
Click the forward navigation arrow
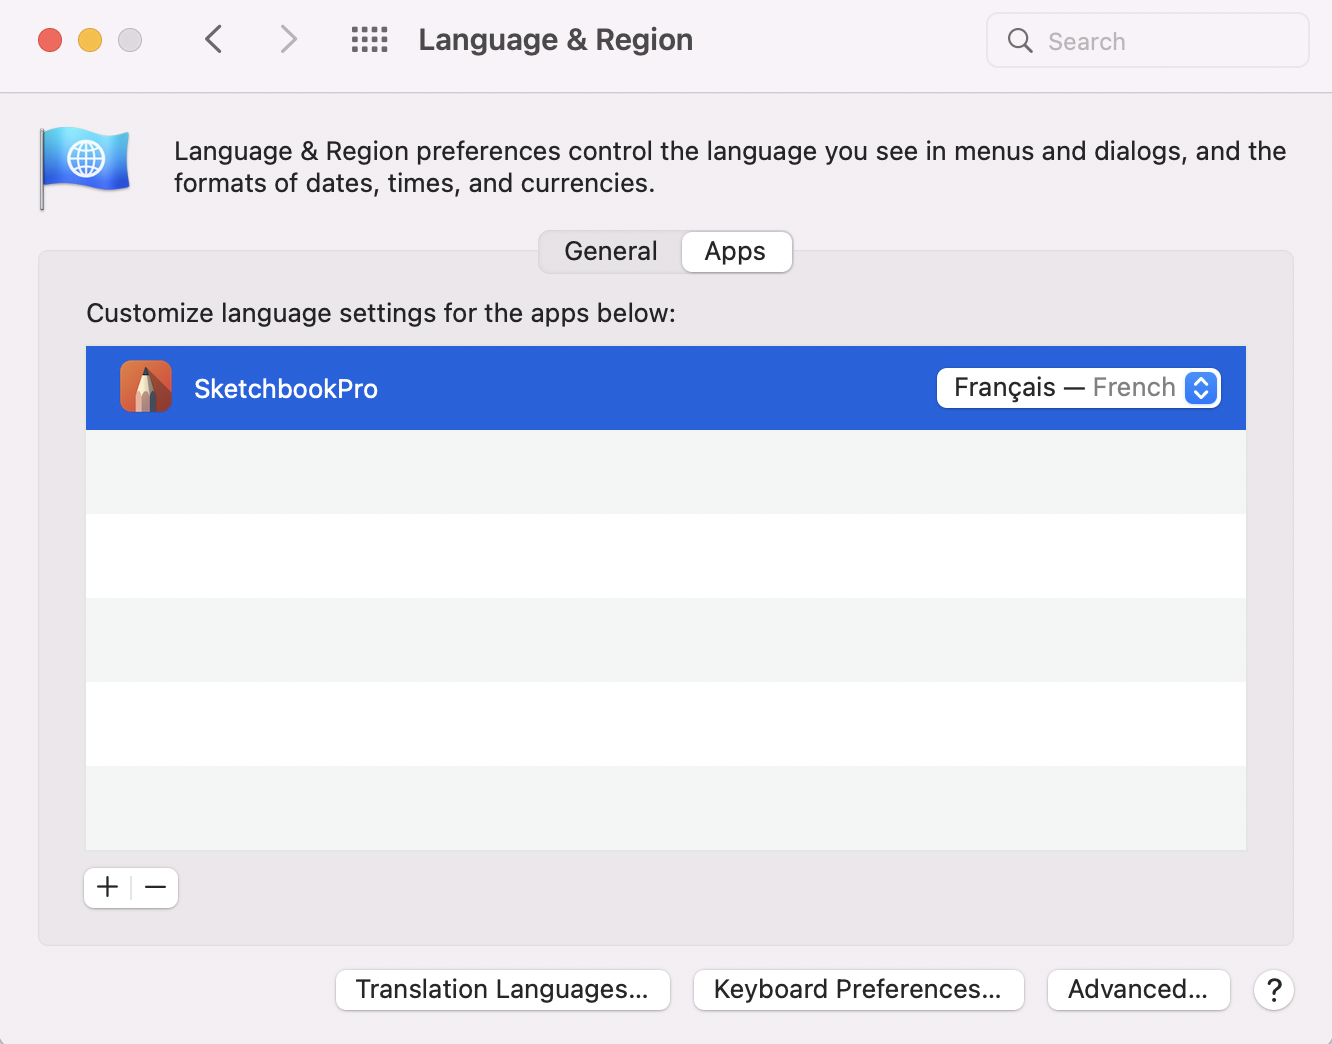click(288, 40)
